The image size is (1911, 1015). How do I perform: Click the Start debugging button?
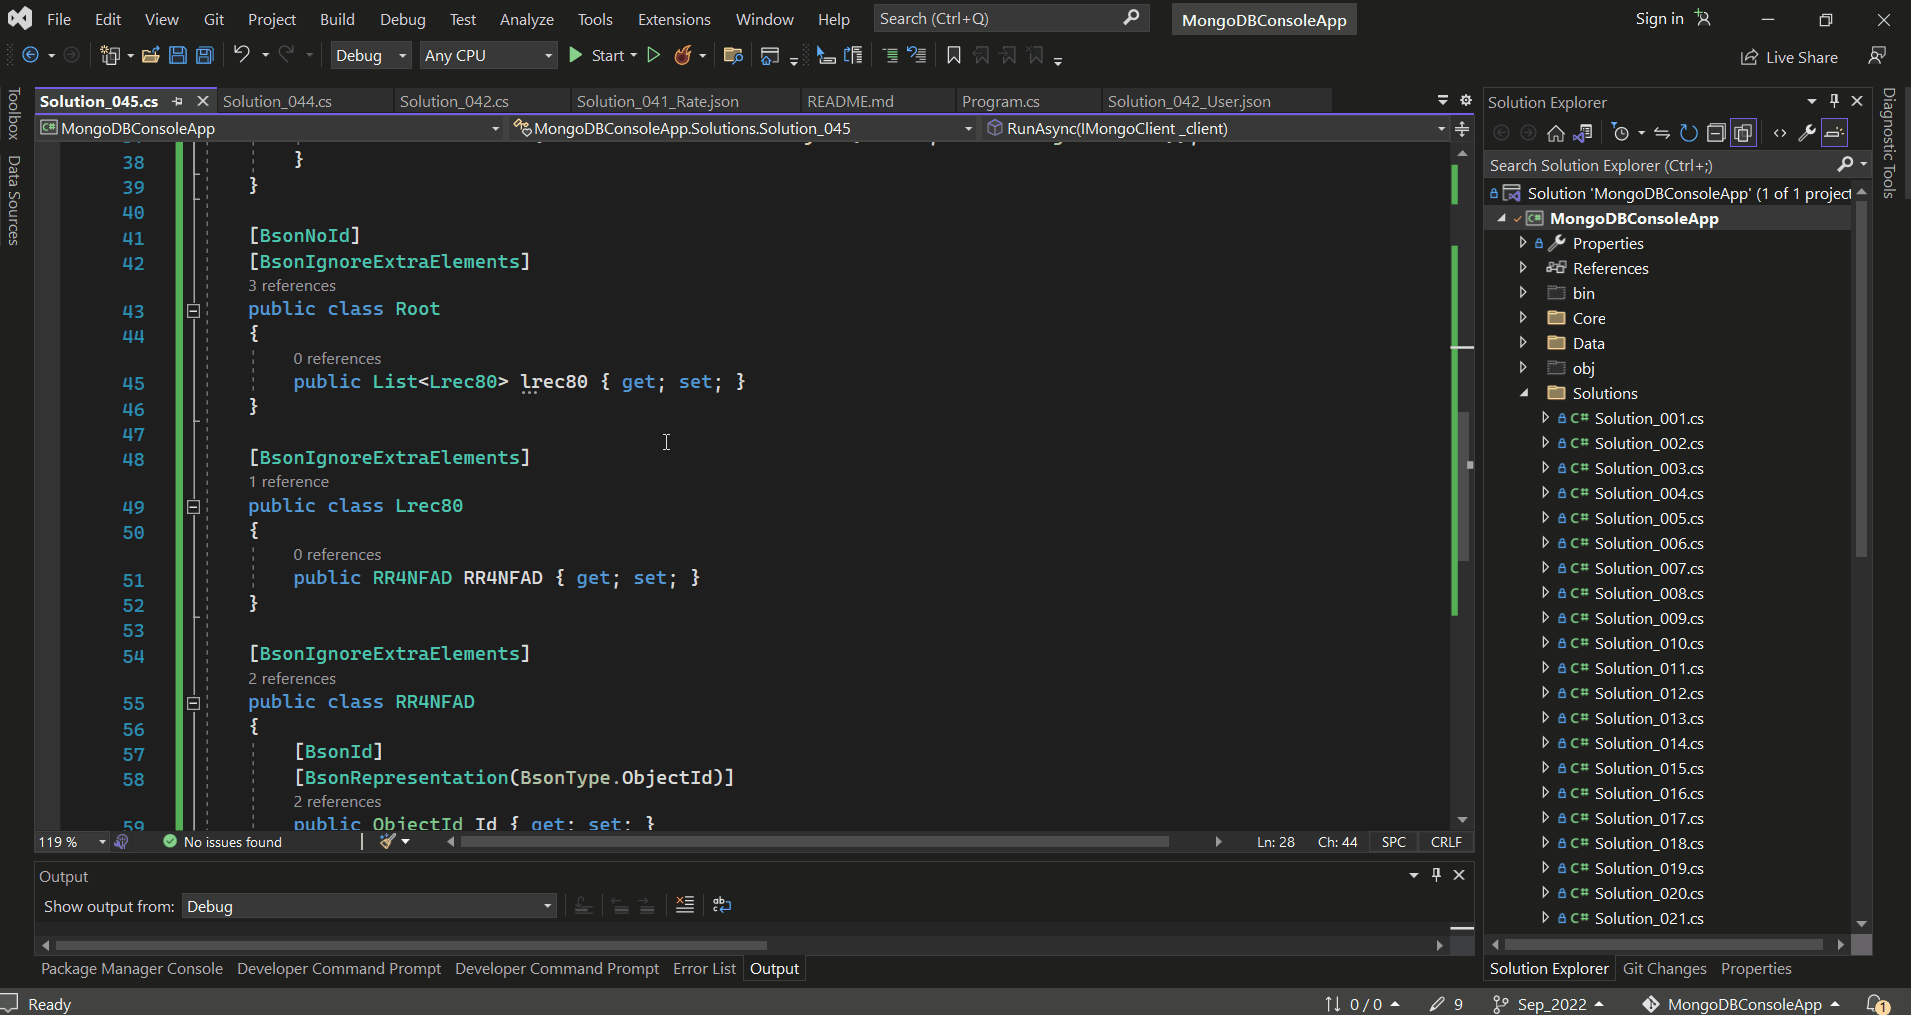(x=600, y=56)
